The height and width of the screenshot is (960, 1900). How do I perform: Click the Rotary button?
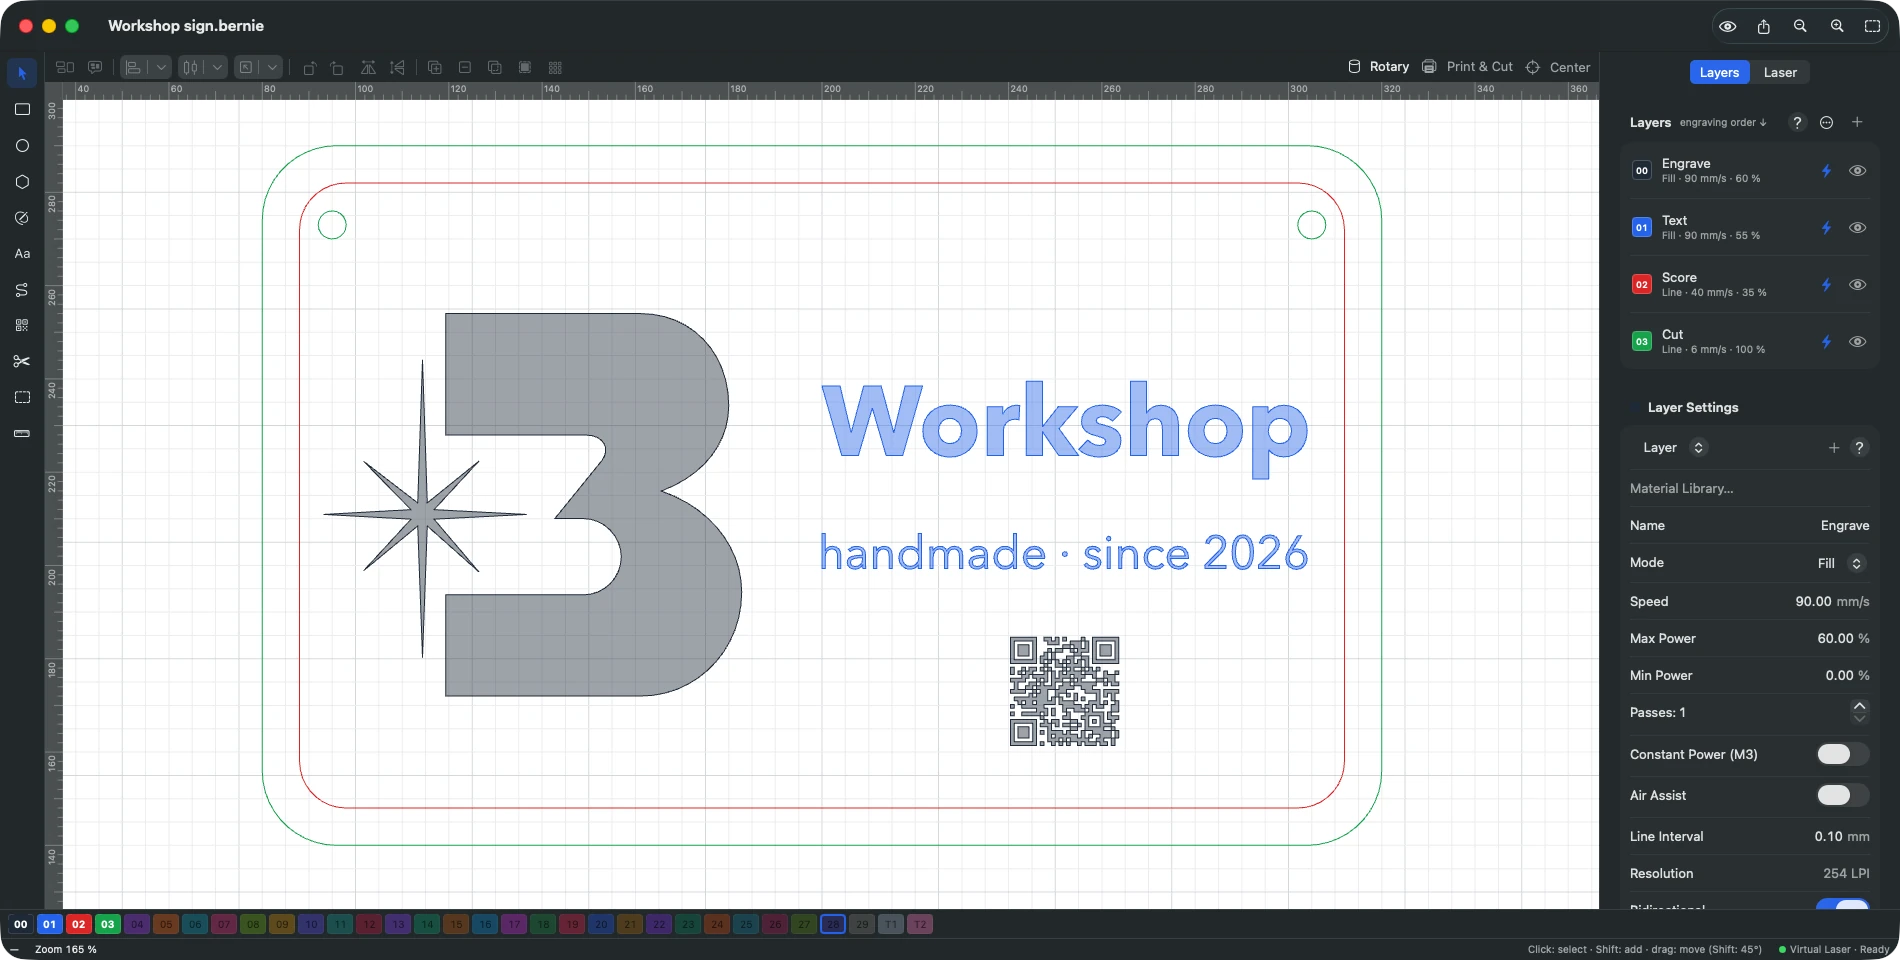[x=1378, y=67]
